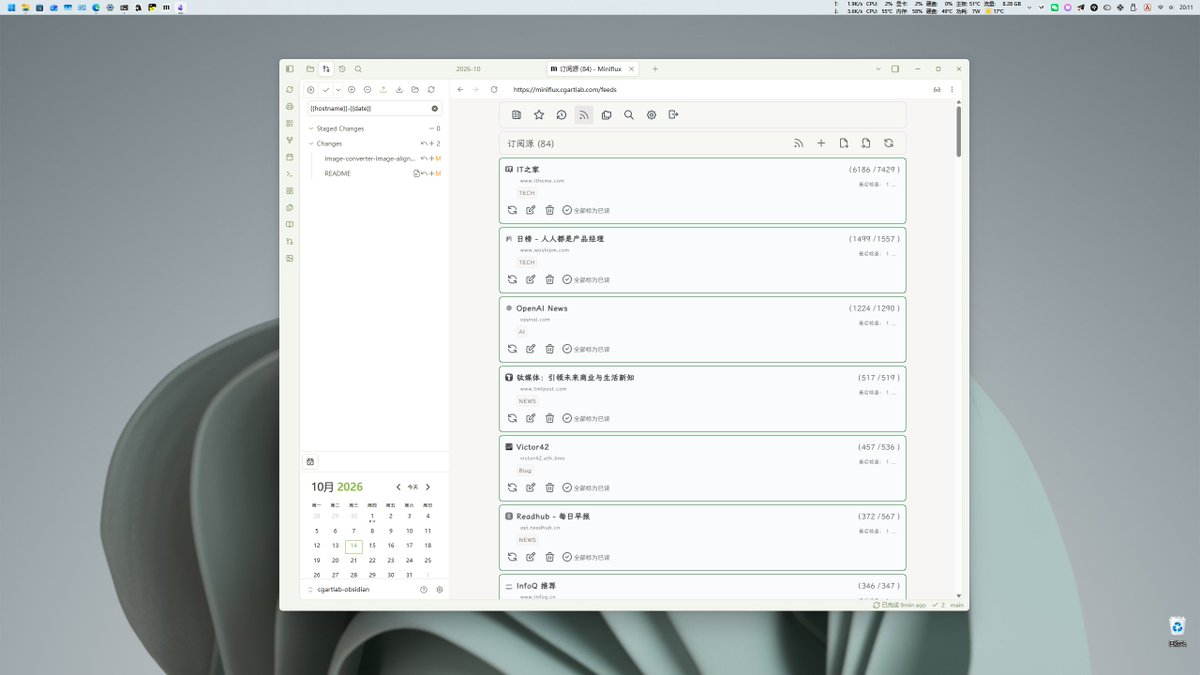Clear the commit message text

click(435, 108)
